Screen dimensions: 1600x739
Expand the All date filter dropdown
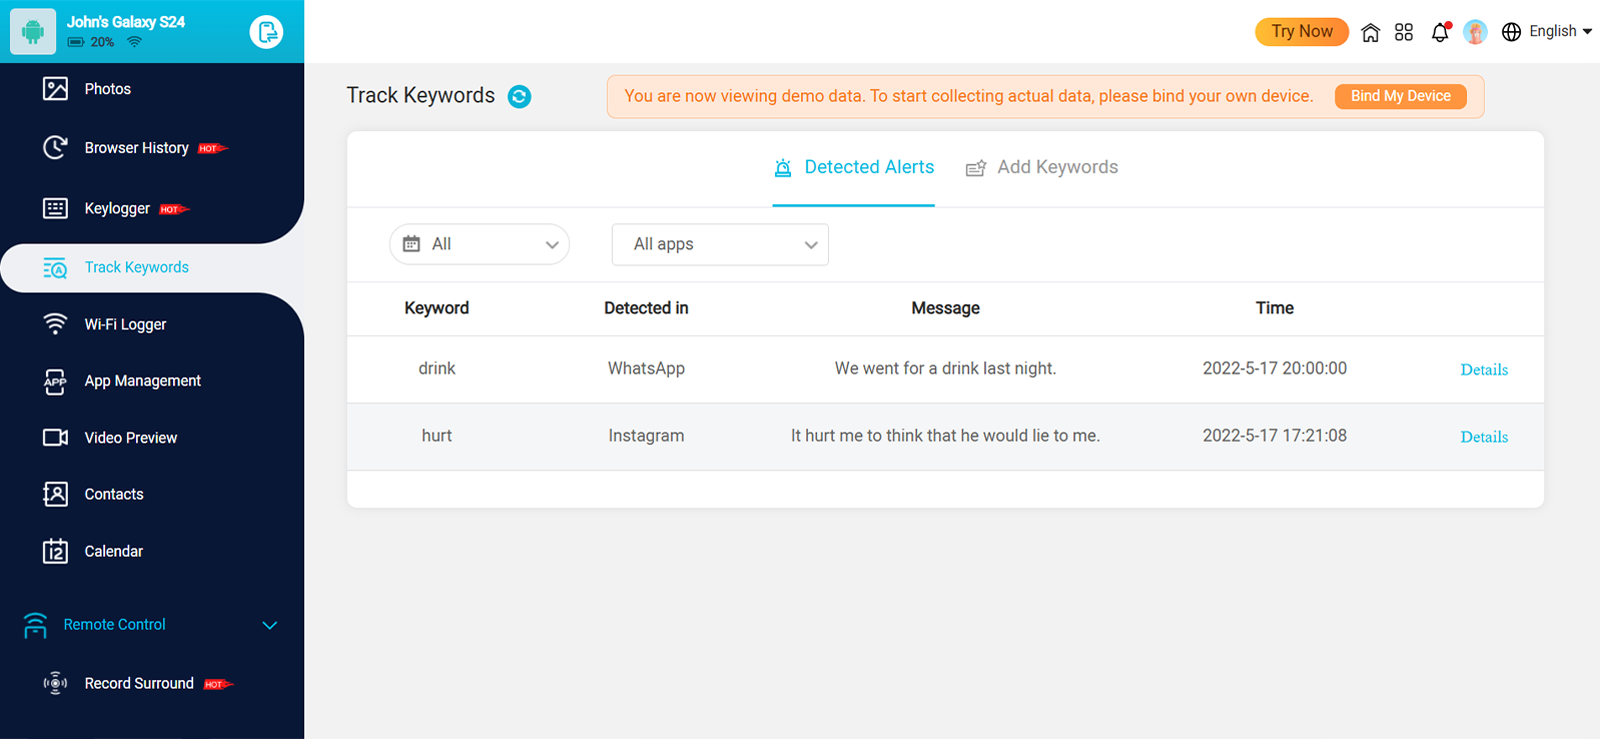click(479, 244)
